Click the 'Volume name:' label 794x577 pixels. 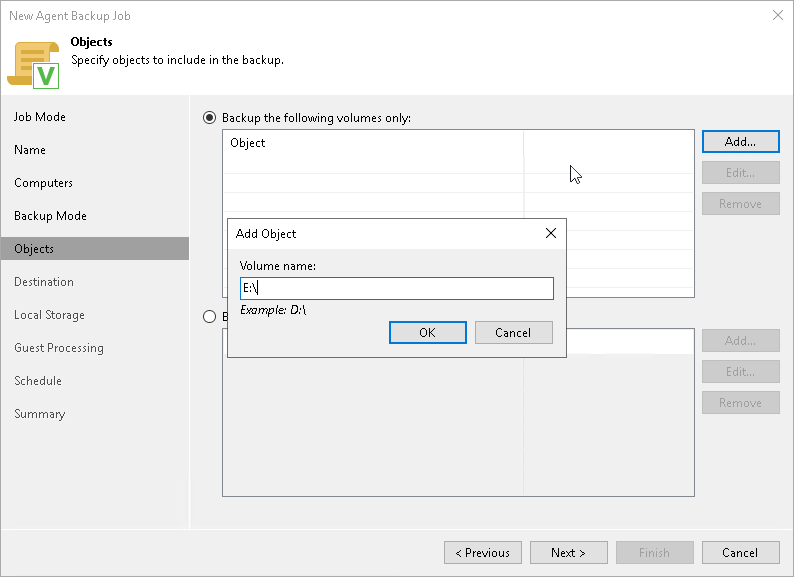coord(277,266)
